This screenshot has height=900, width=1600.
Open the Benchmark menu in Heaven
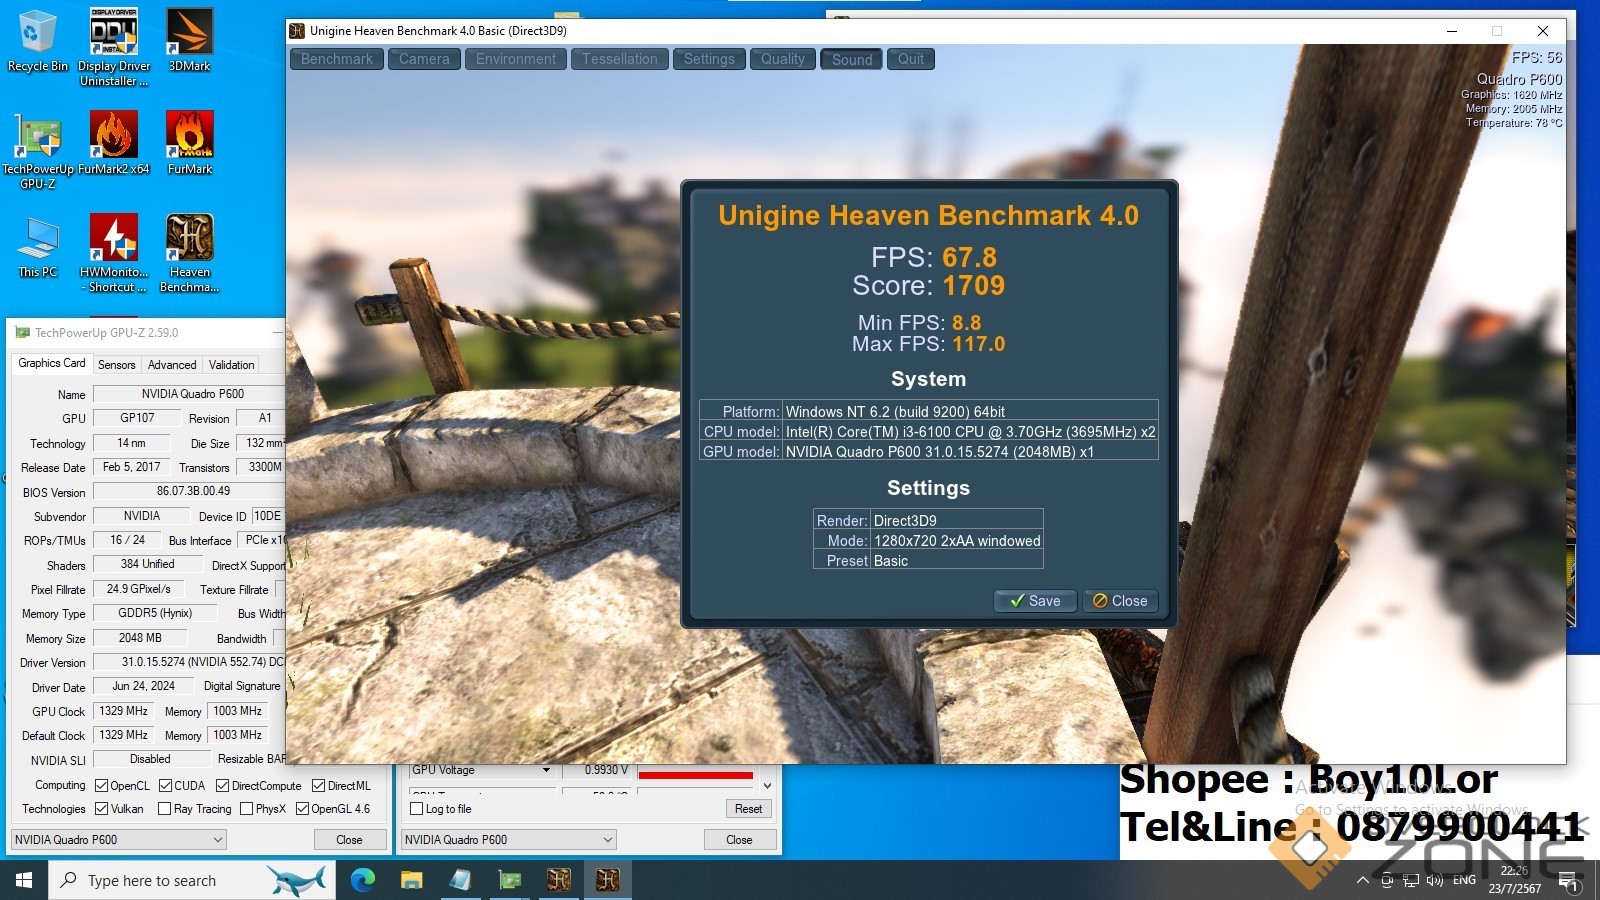click(337, 59)
